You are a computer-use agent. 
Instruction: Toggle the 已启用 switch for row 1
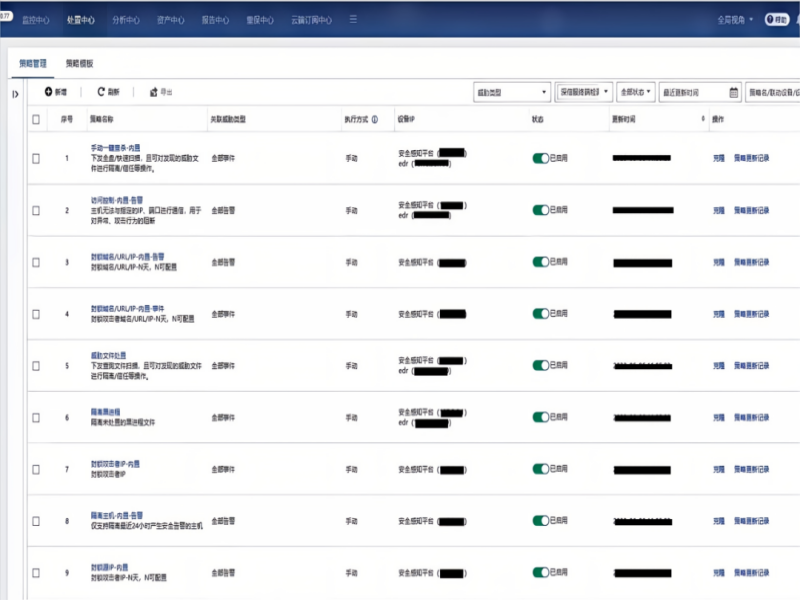point(541,158)
